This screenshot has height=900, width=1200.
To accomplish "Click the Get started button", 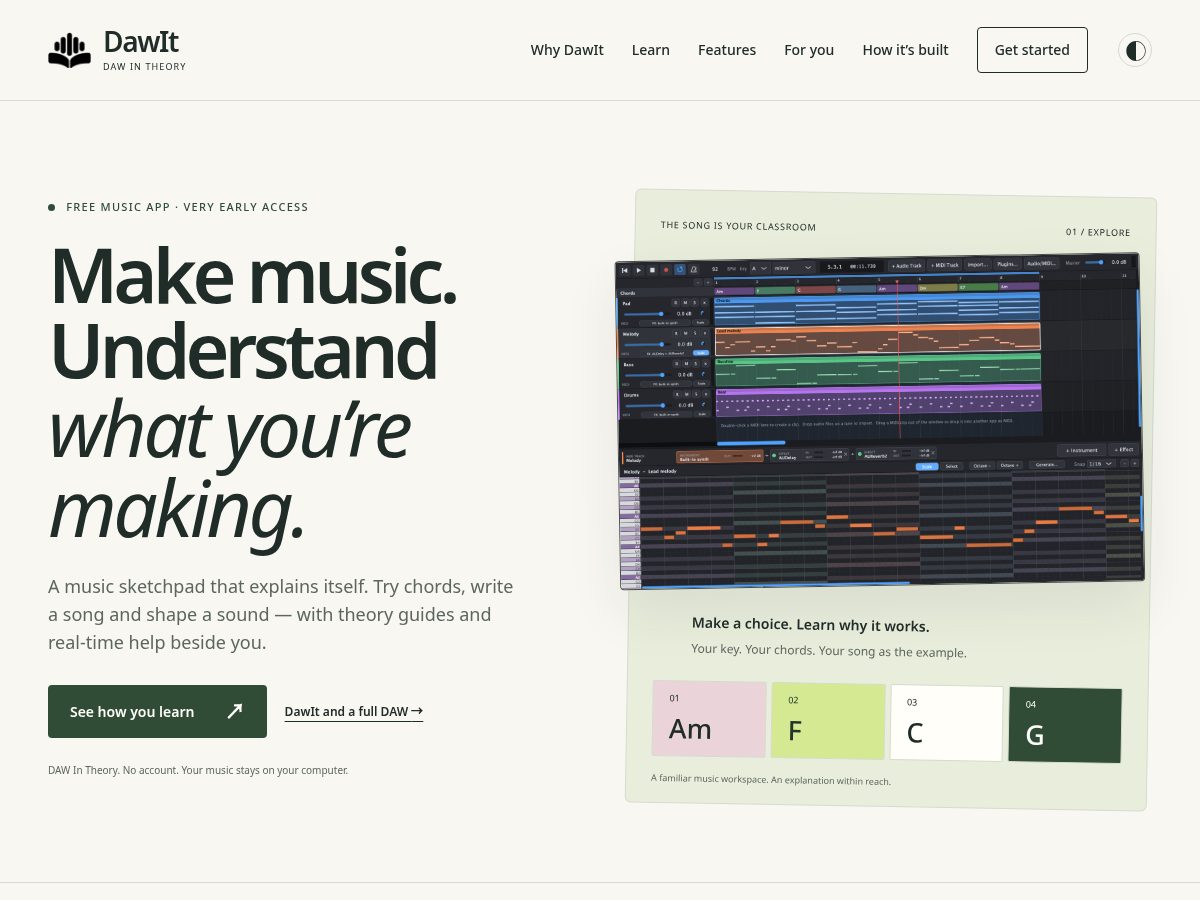I will (x=1032, y=50).
